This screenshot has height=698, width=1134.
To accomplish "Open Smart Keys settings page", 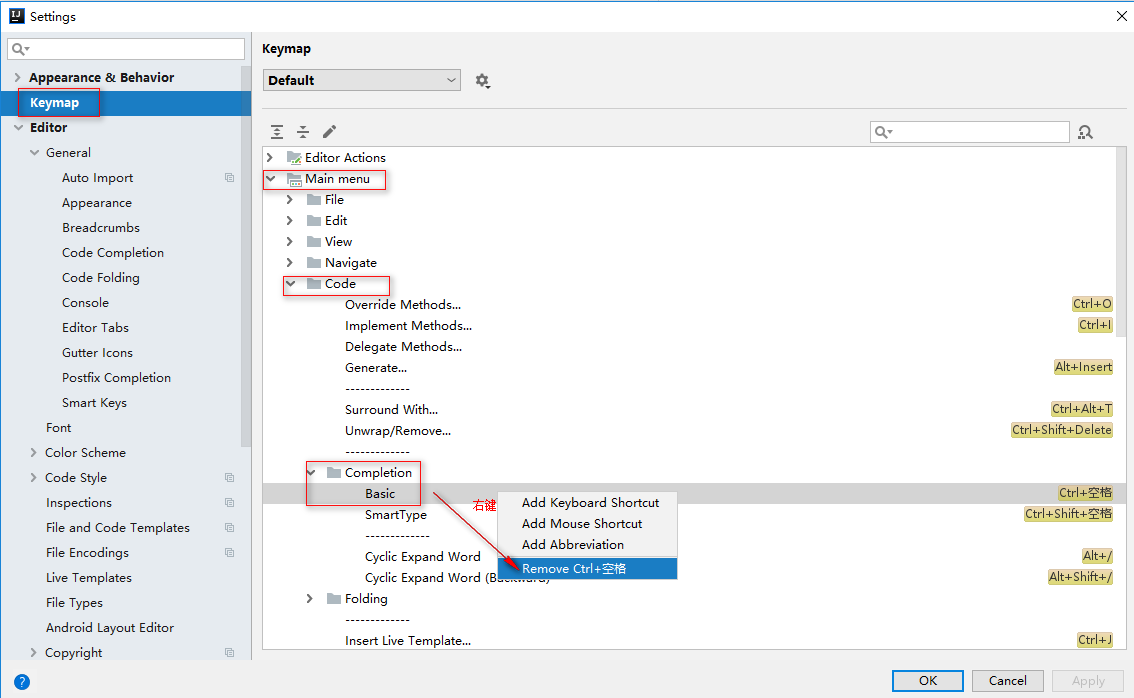I will [x=94, y=403].
